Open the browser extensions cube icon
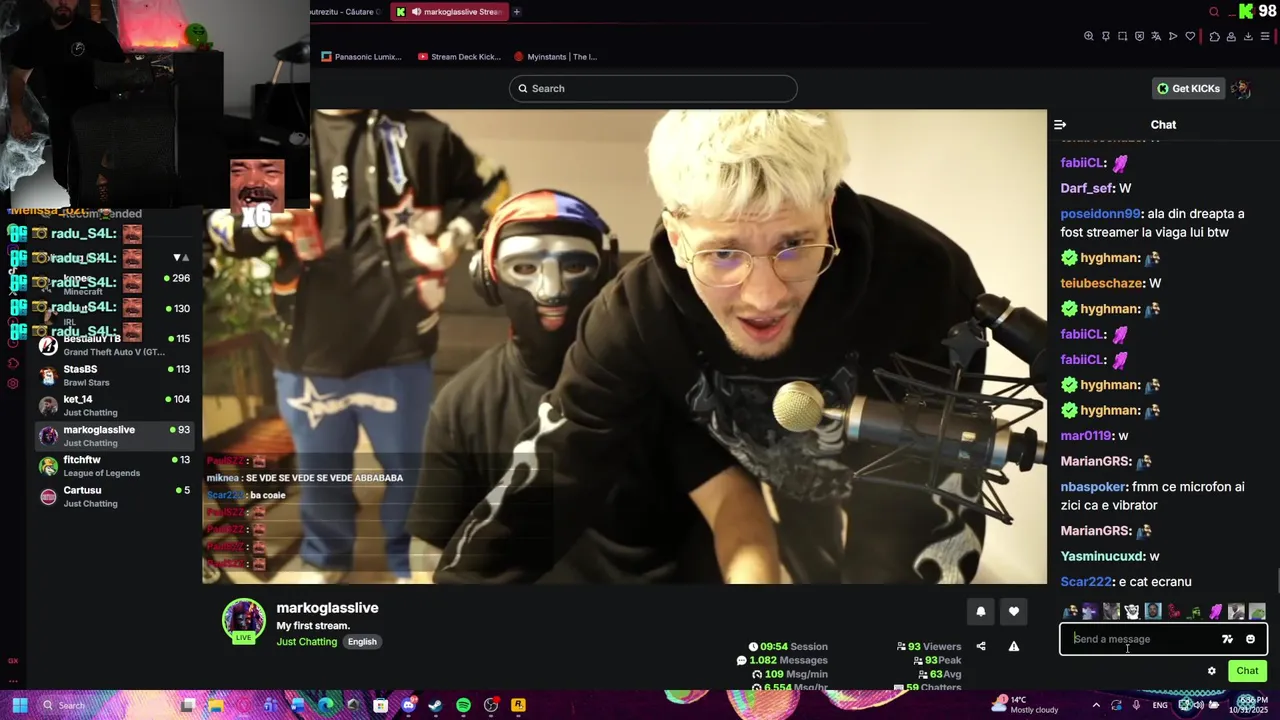The height and width of the screenshot is (720, 1280). 1214,37
